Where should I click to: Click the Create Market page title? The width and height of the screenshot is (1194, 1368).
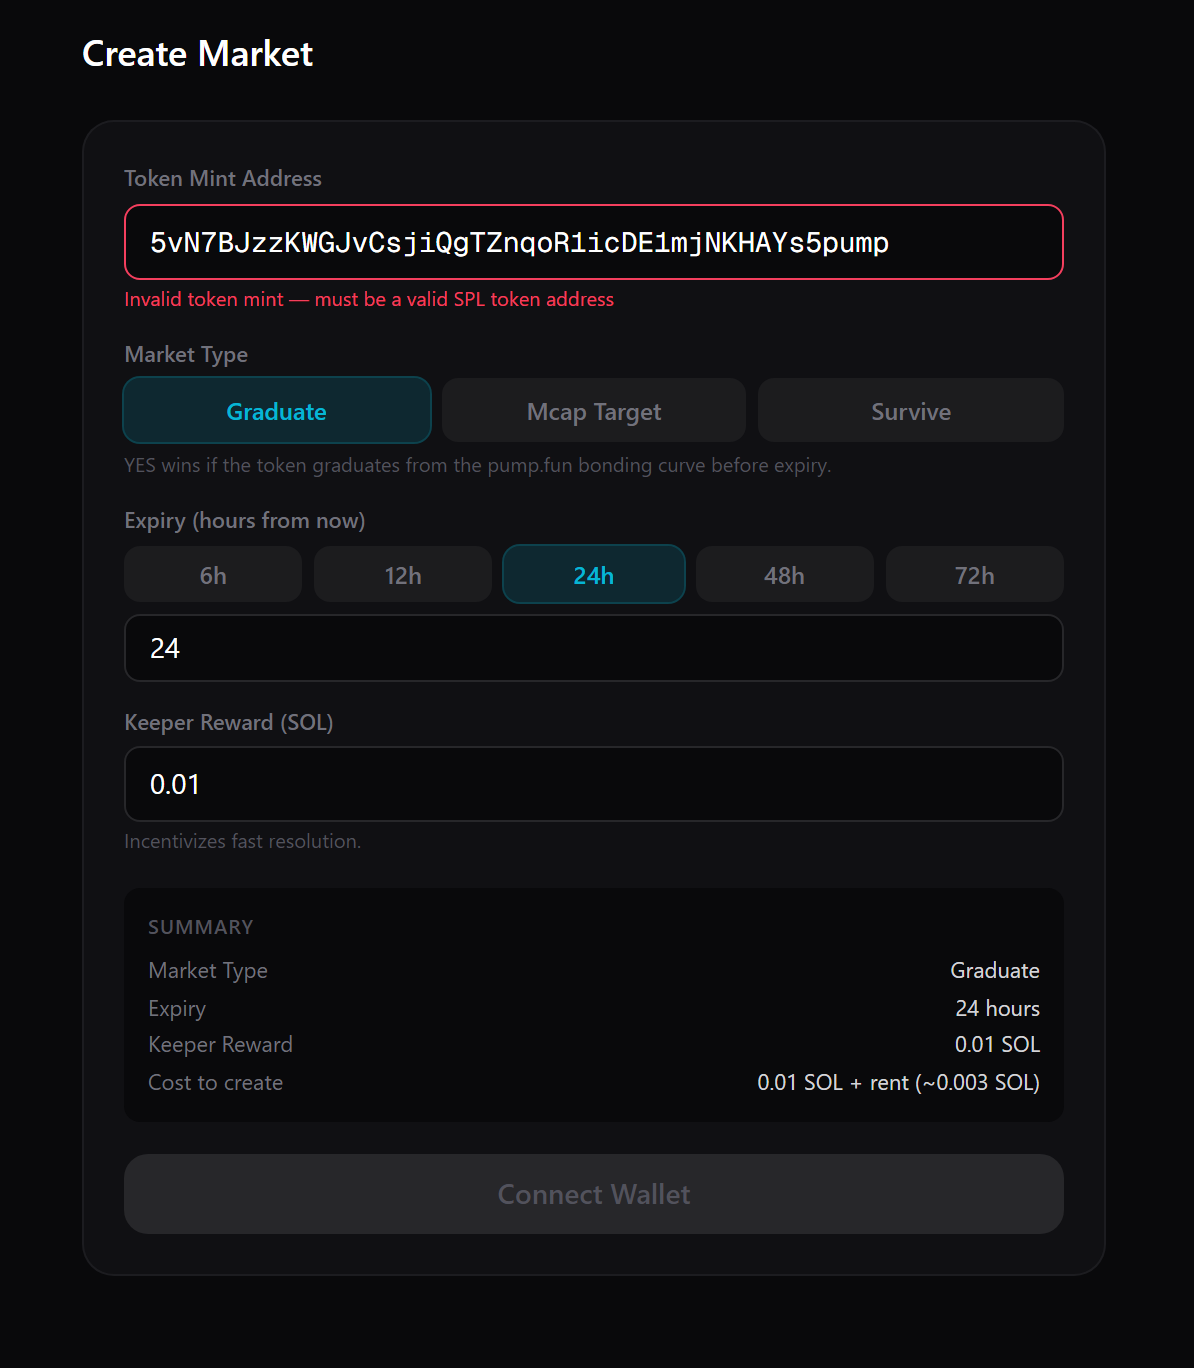point(197,54)
